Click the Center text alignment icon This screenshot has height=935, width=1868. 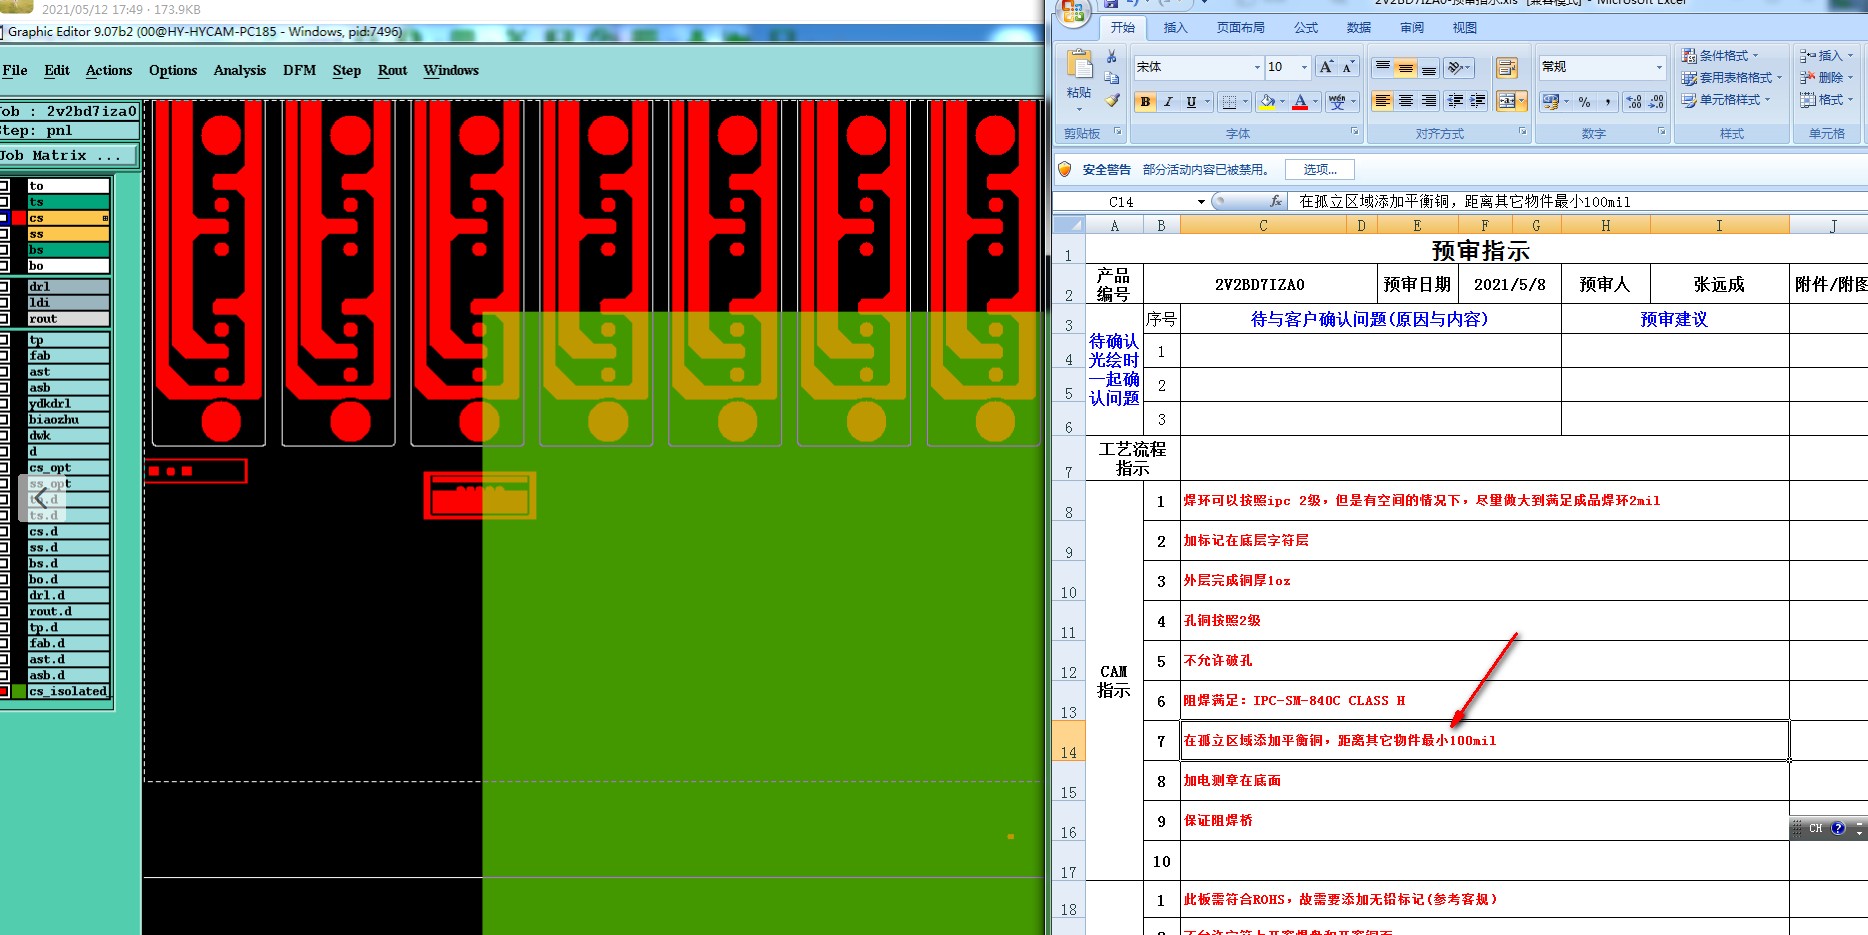coord(1406,101)
